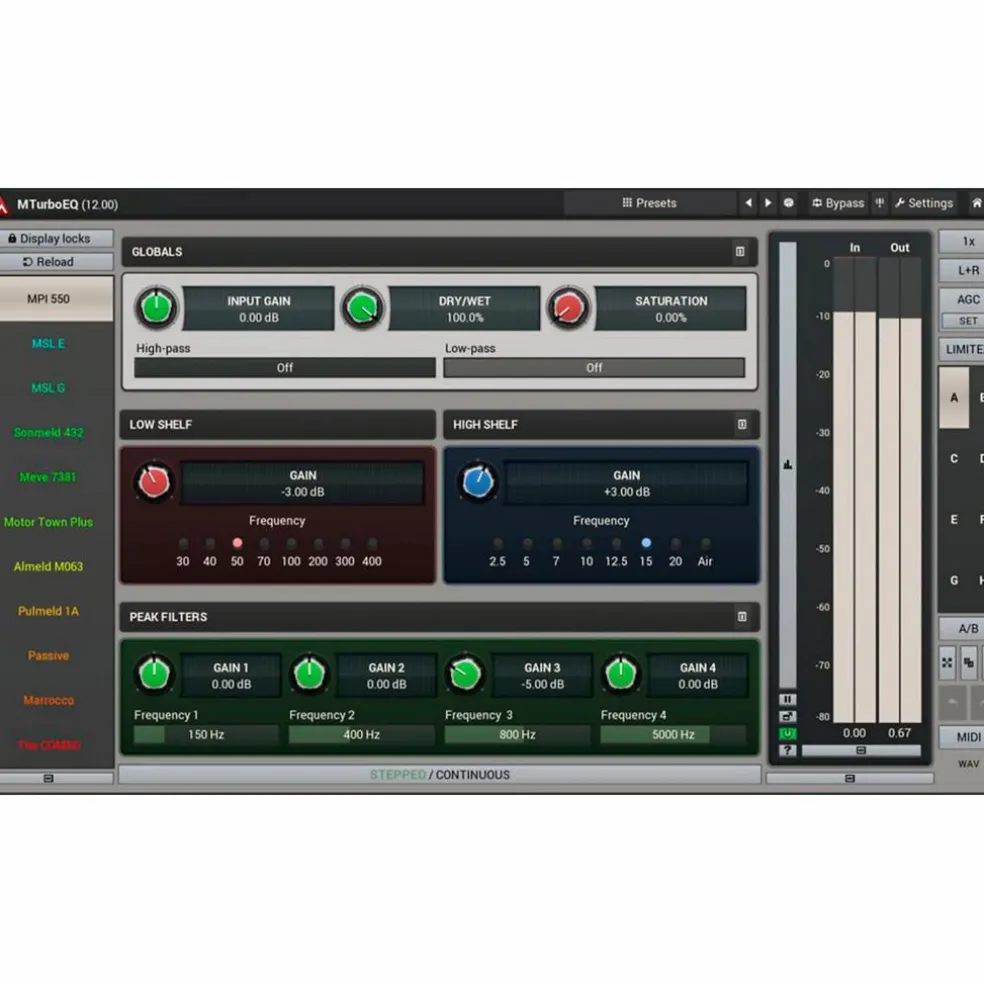Select the Motor Town Plus device

tap(48, 521)
